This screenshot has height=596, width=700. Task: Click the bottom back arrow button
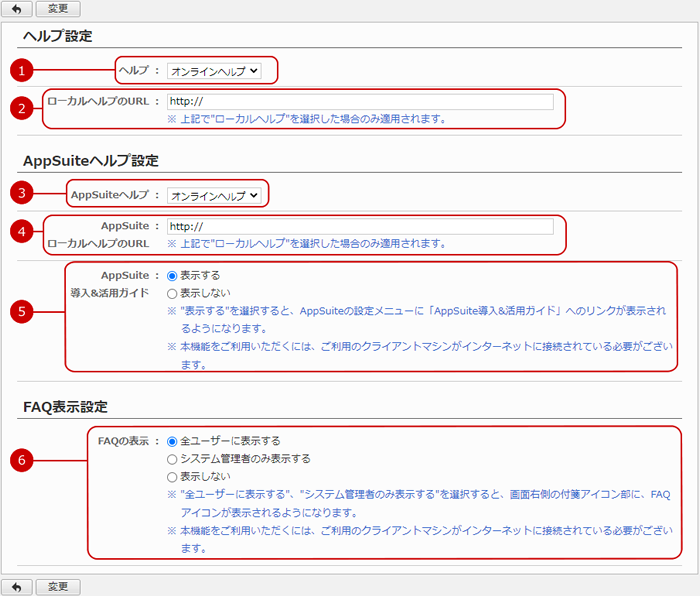click(x=17, y=587)
